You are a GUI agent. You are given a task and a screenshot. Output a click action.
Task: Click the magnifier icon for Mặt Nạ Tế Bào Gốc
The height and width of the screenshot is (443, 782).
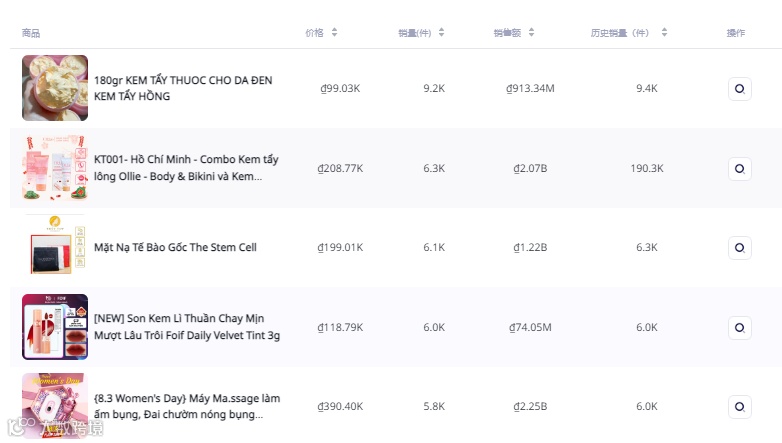(x=739, y=247)
